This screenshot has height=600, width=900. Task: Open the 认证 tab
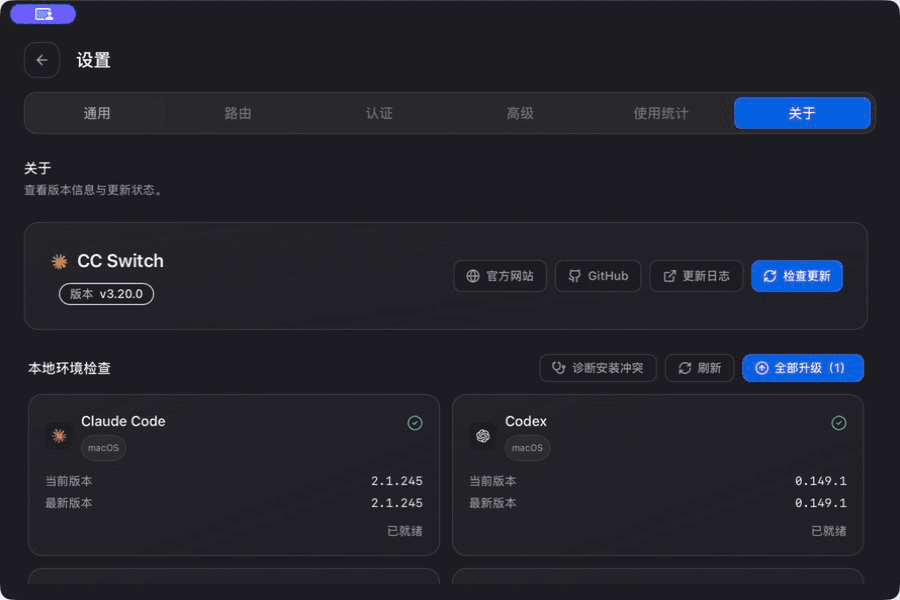(379, 113)
